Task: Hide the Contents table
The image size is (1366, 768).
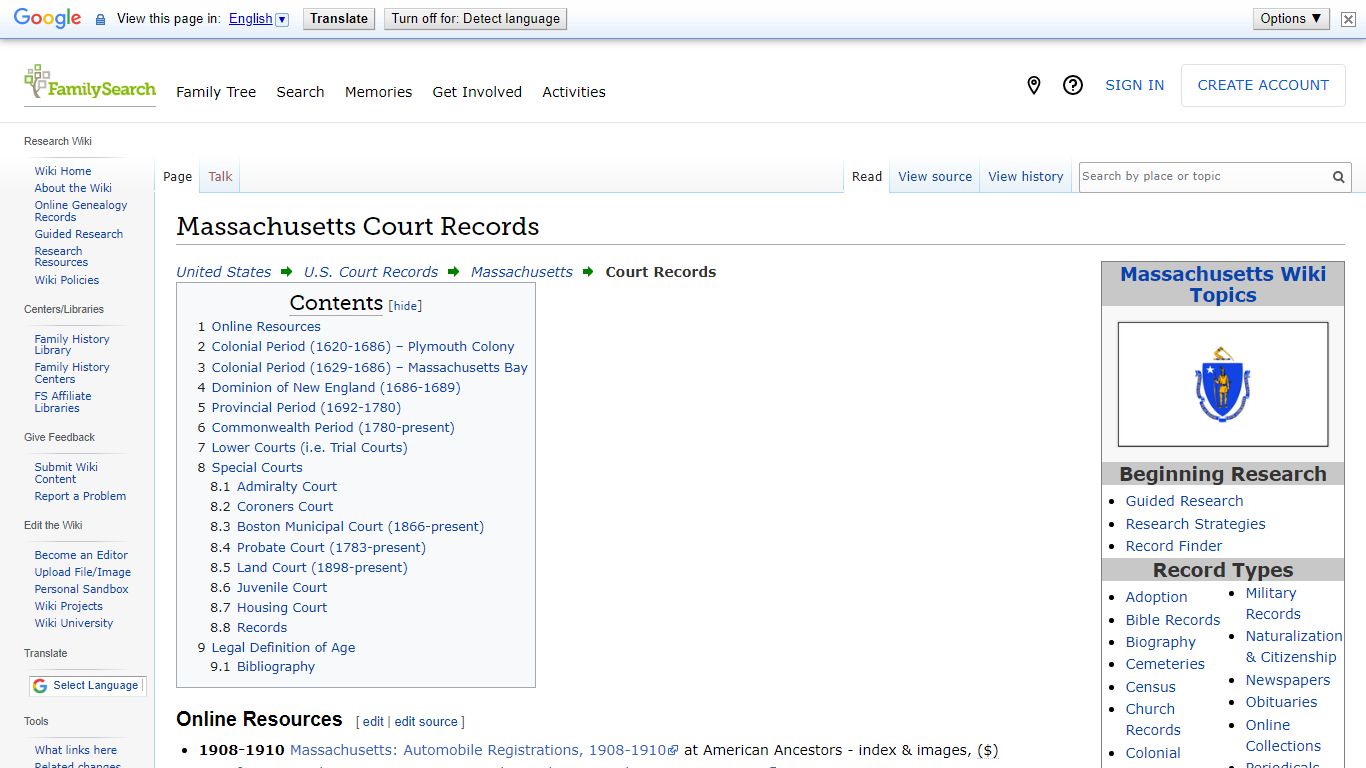Action: [x=405, y=306]
